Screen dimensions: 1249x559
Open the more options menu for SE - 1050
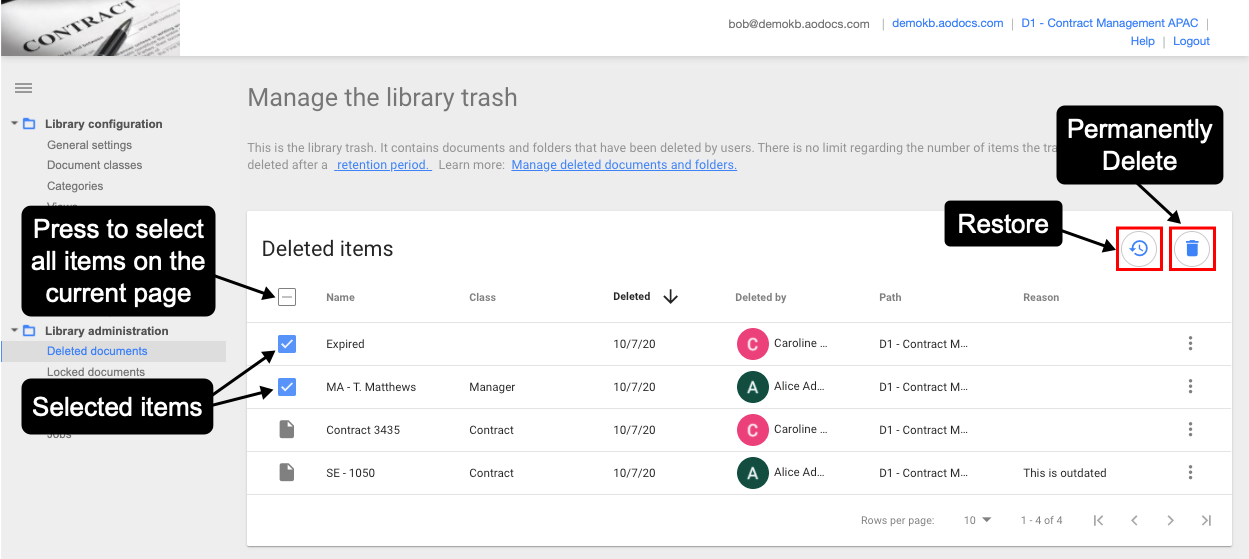(x=1190, y=473)
